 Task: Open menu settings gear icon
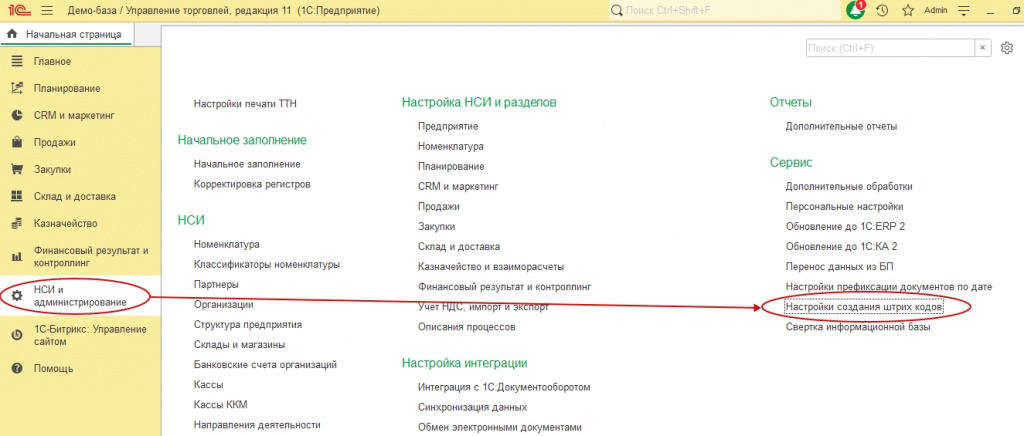1007,48
